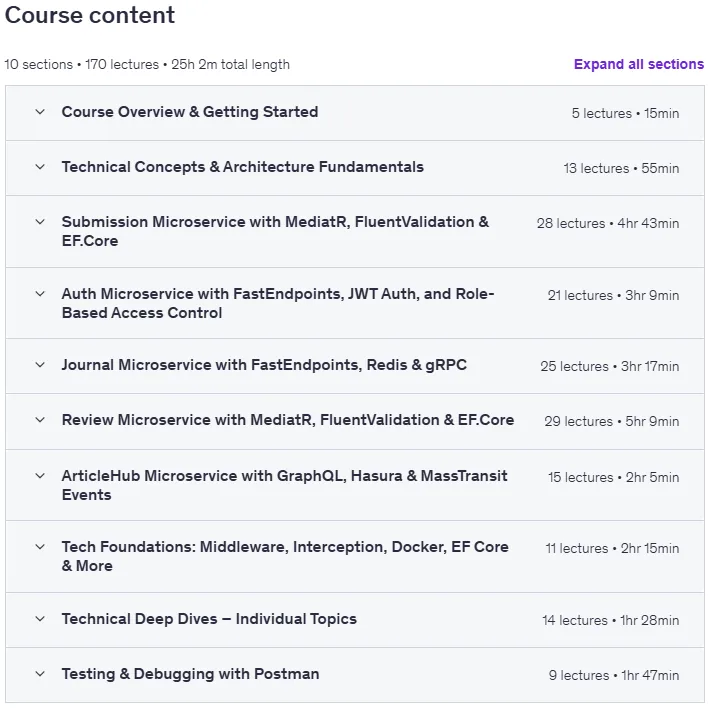Click the 14 lectures 1hr 28min label
Screen dimensions: 710x708
pos(610,620)
